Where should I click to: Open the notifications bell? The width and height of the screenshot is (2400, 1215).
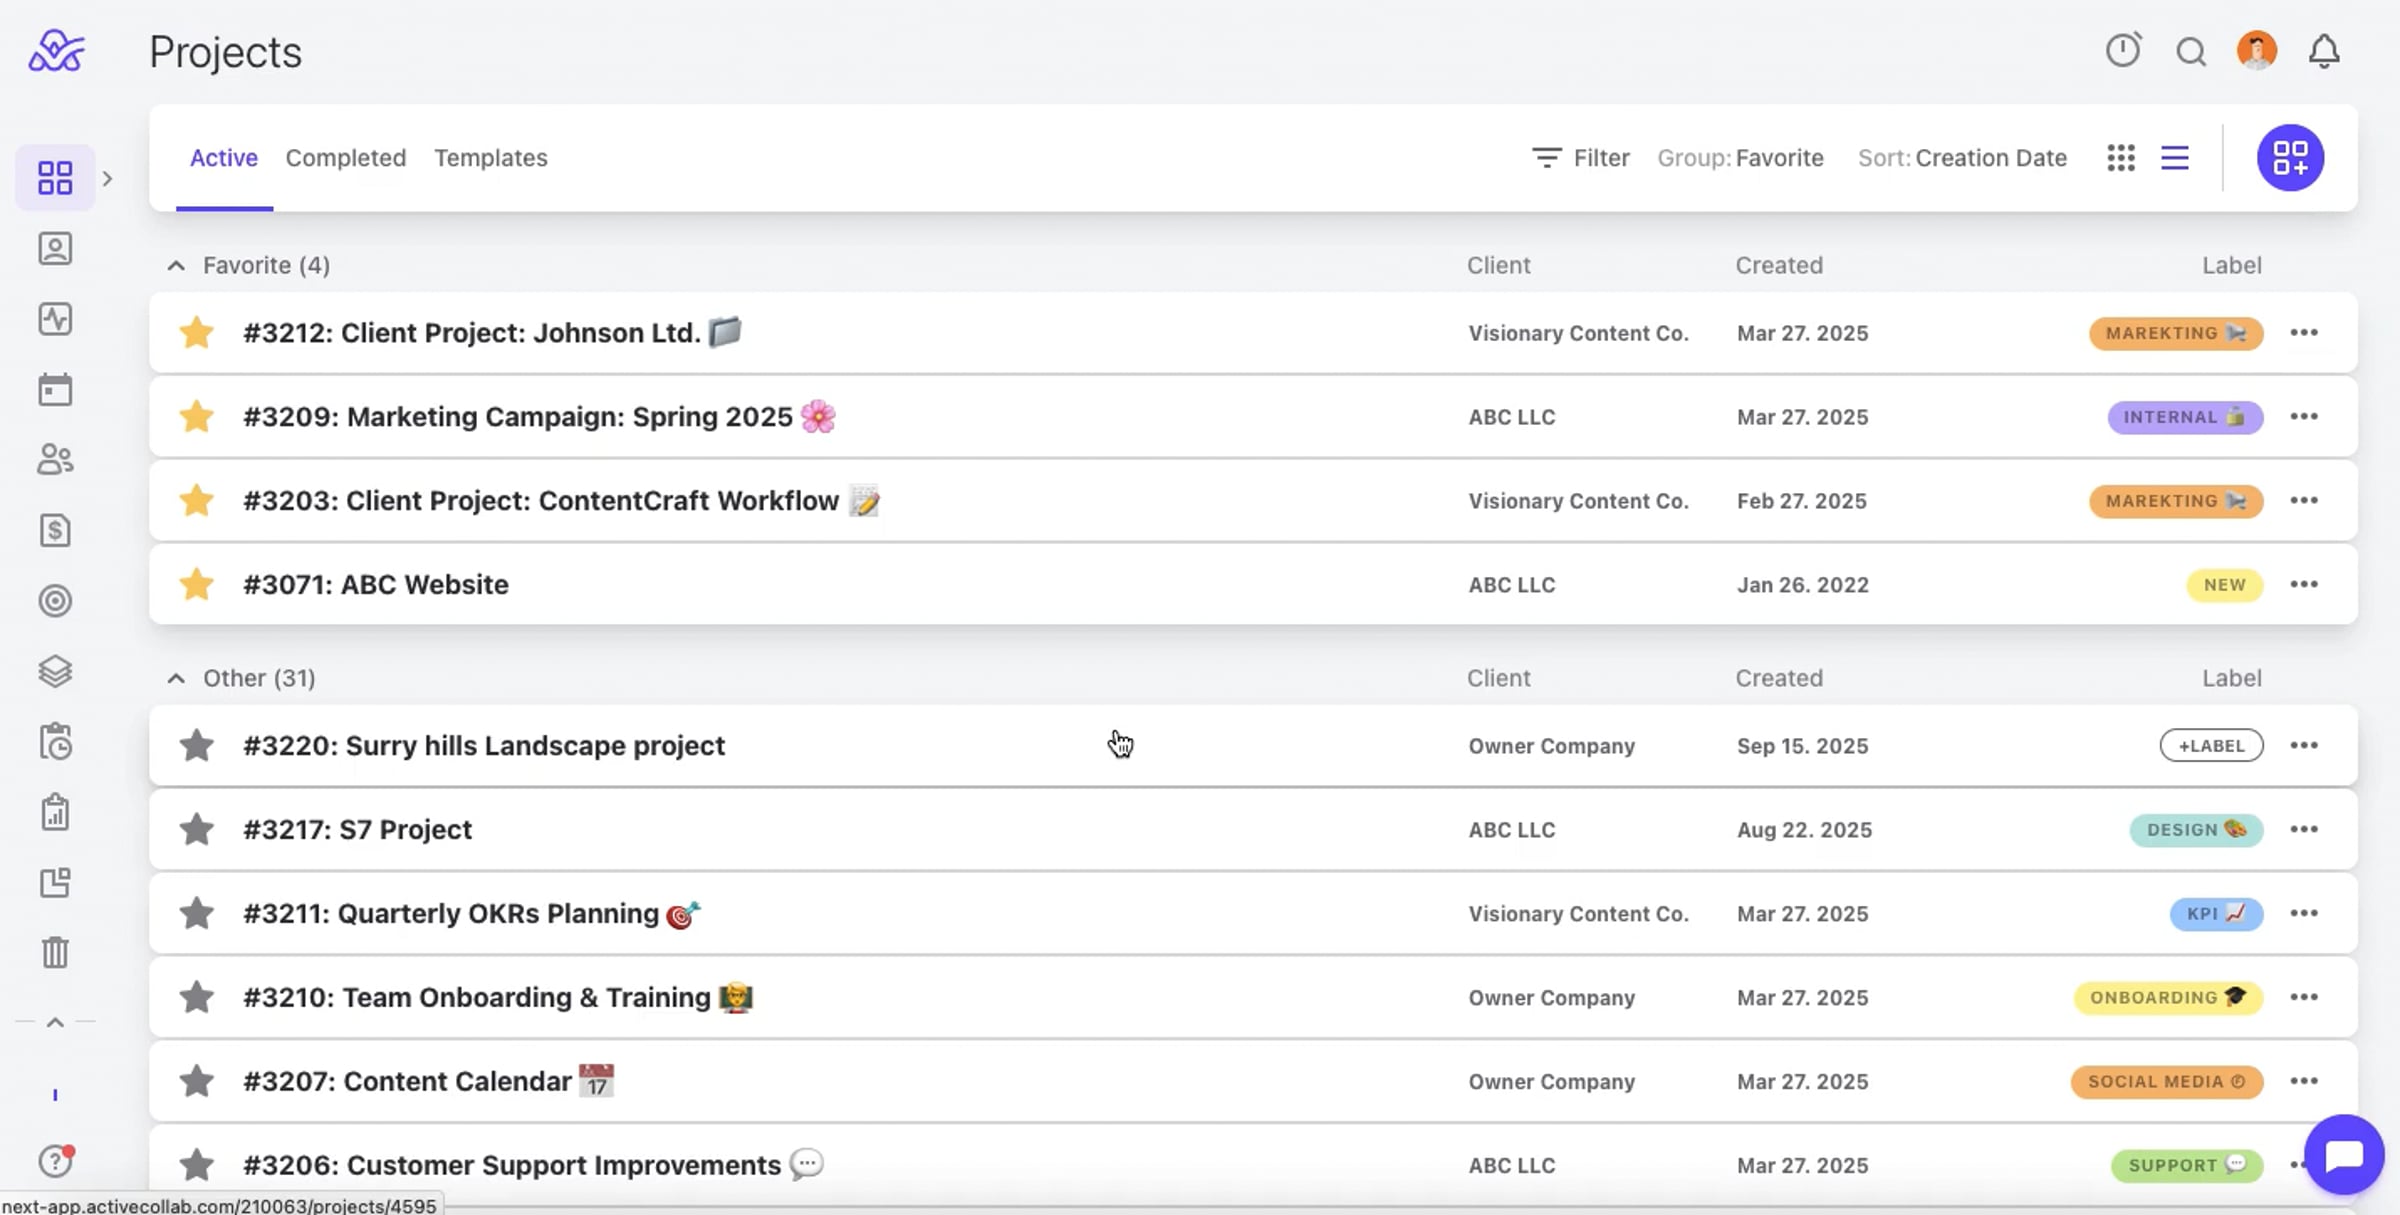point(2324,51)
